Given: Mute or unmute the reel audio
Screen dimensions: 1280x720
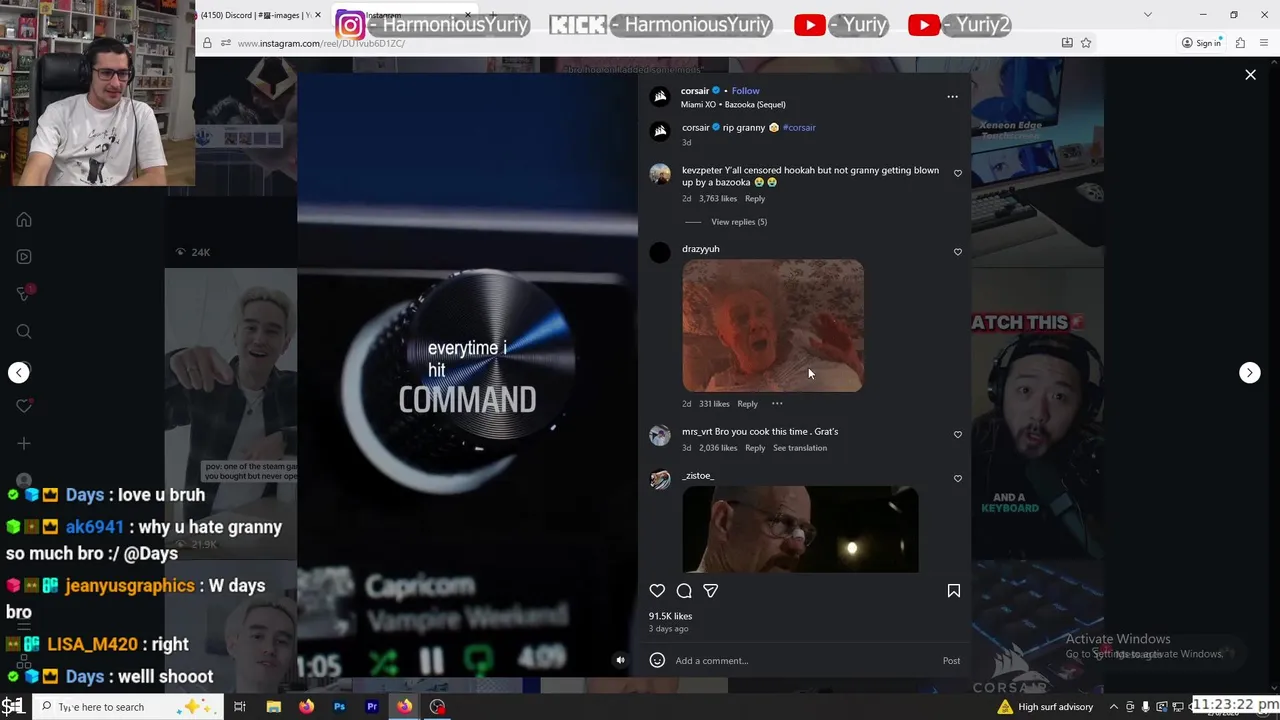Looking at the screenshot, I should click(x=620, y=660).
